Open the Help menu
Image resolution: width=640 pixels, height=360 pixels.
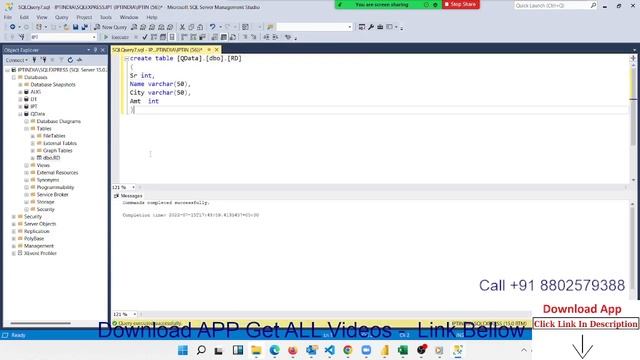[x=152, y=17]
